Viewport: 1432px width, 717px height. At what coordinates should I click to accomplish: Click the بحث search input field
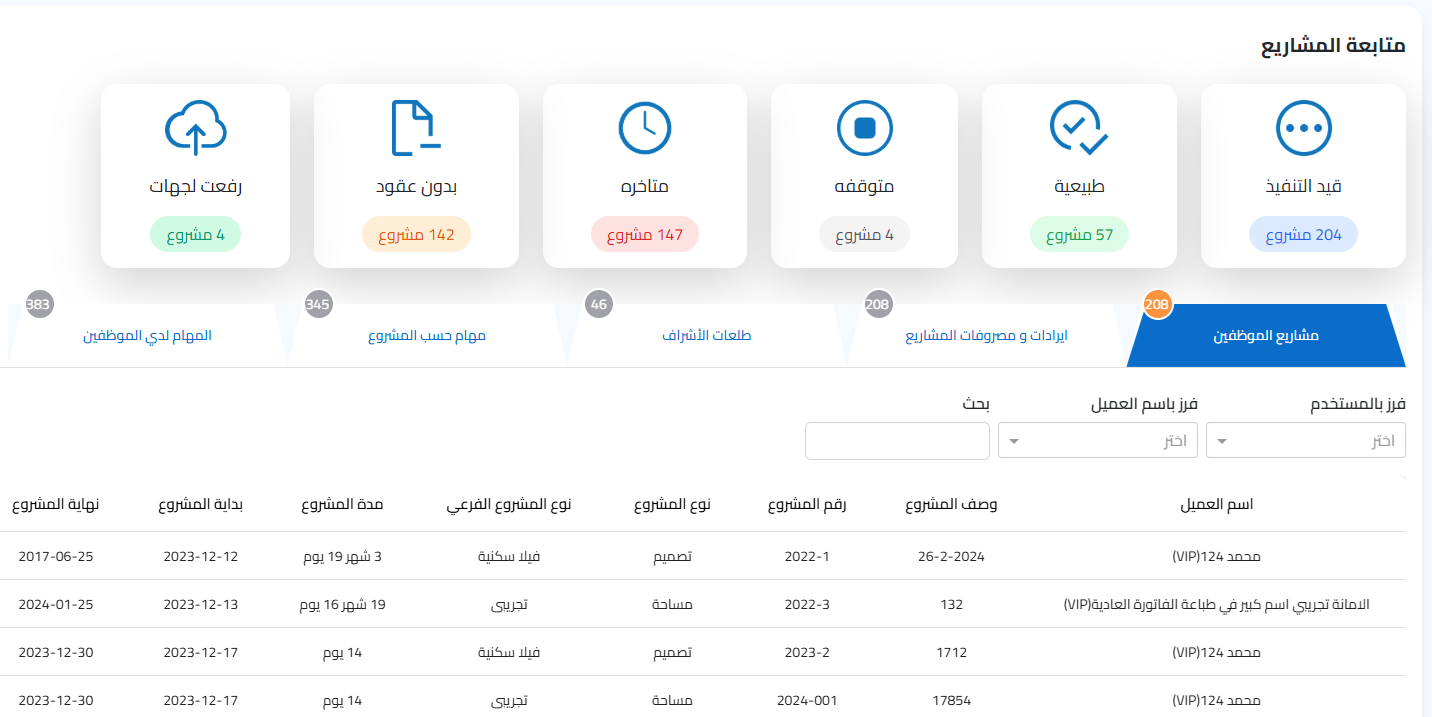pyautogui.click(x=897, y=441)
